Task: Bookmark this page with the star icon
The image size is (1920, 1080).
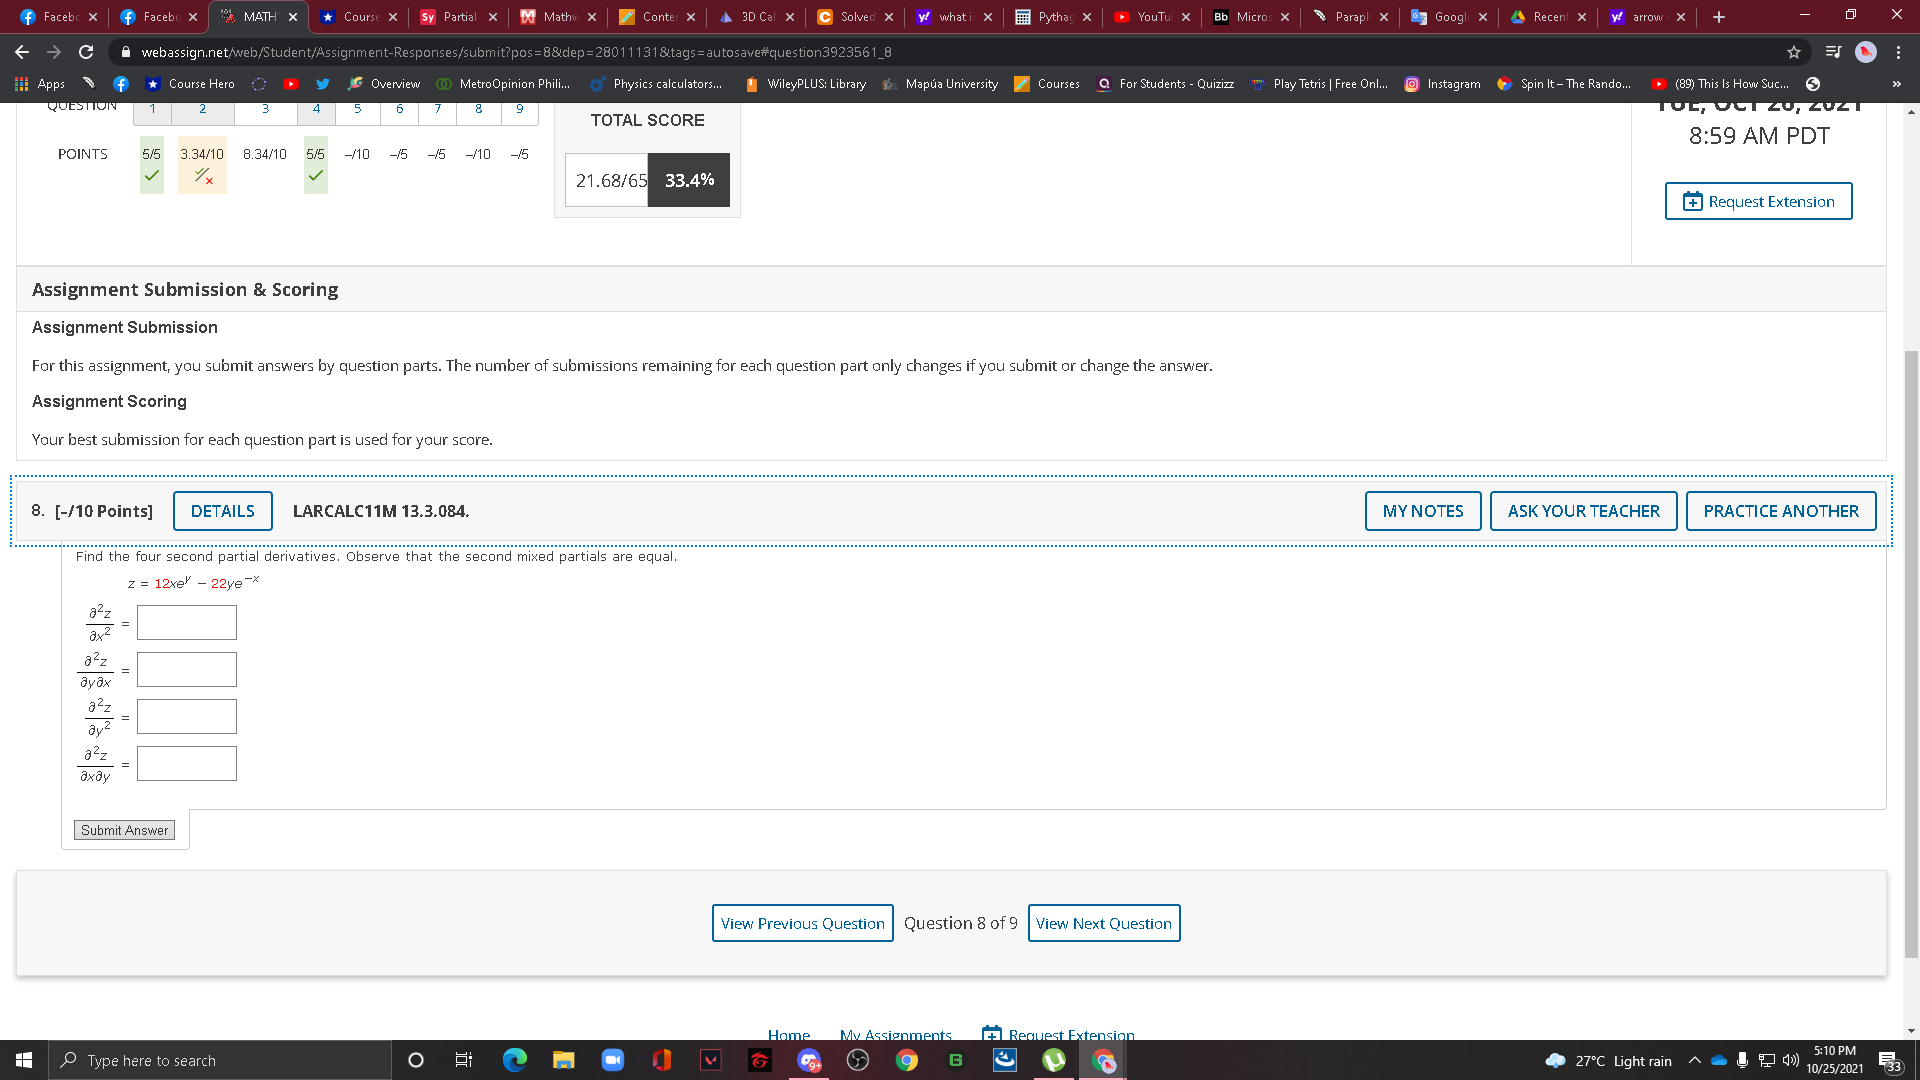Action: (1793, 52)
